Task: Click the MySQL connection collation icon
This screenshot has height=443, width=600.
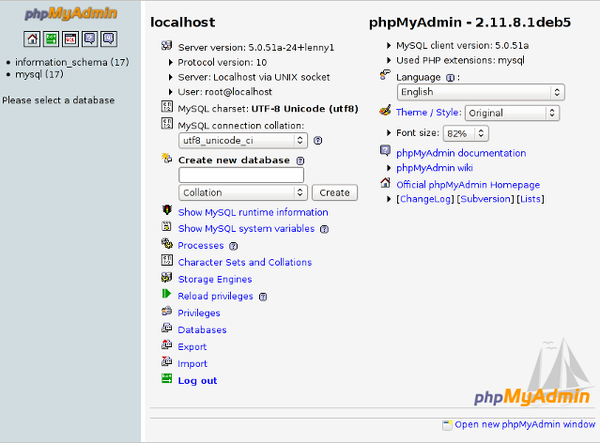Action: pos(167,124)
